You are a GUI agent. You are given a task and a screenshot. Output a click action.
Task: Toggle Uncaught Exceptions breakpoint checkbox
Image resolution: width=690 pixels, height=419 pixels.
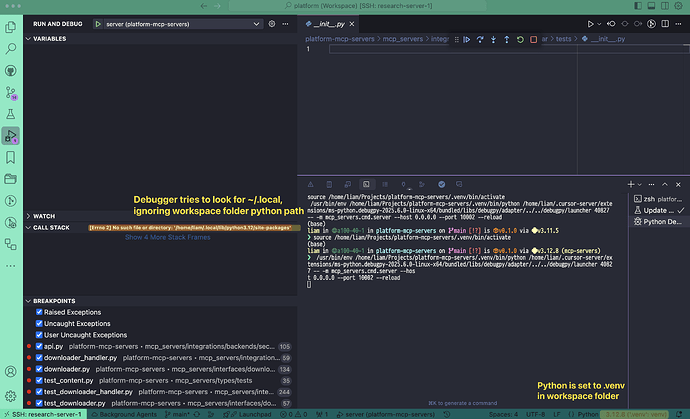(39, 323)
